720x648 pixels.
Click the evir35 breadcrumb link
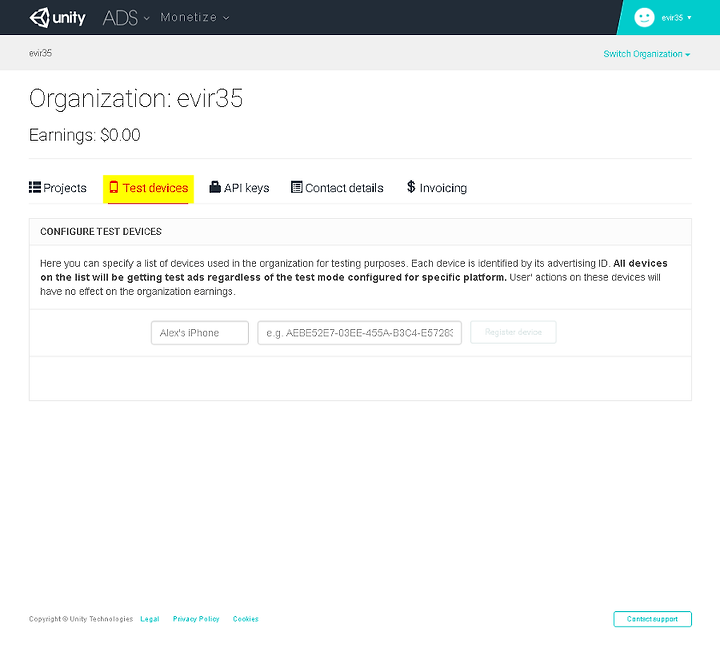(x=40, y=53)
